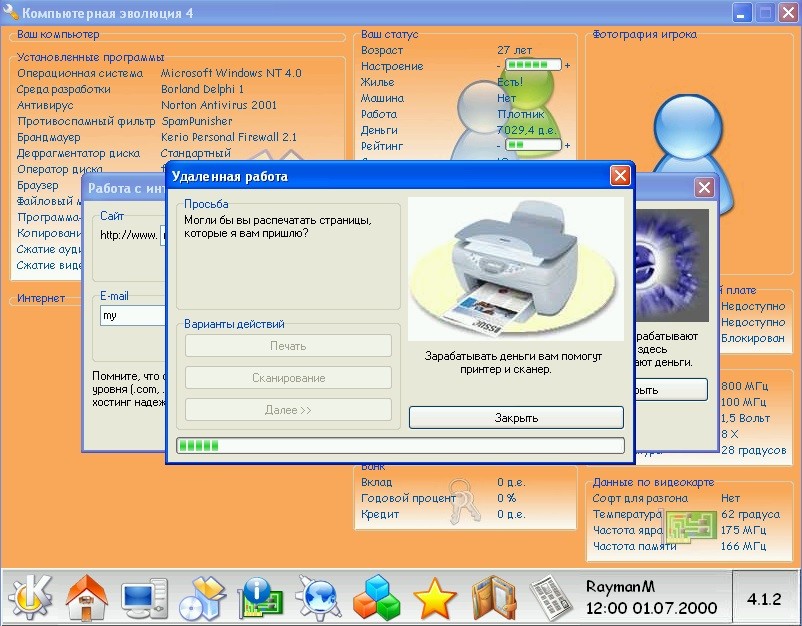Click the Далее >> button
This screenshot has height=626, width=802.
(x=288, y=410)
